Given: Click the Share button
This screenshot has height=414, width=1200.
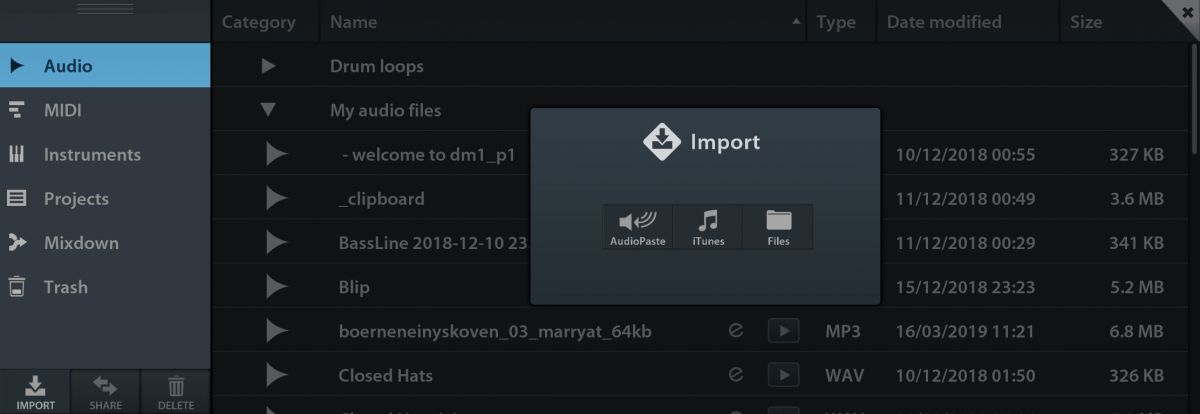Looking at the screenshot, I should coord(105,391).
